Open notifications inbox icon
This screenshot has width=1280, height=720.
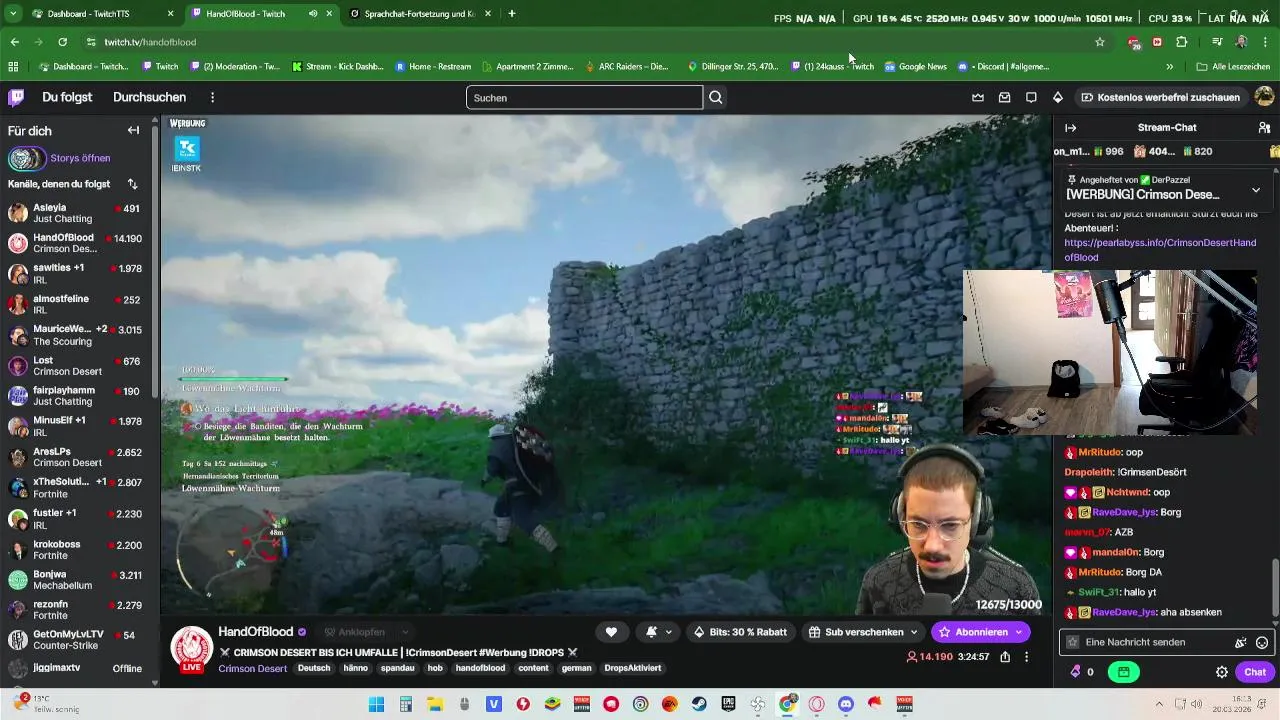(1004, 97)
